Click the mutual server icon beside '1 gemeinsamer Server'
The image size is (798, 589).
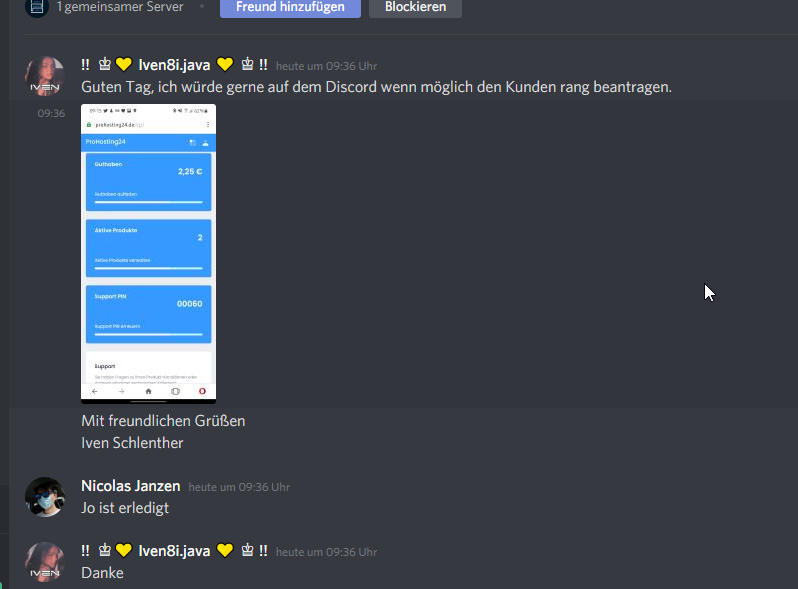pos(37,7)
